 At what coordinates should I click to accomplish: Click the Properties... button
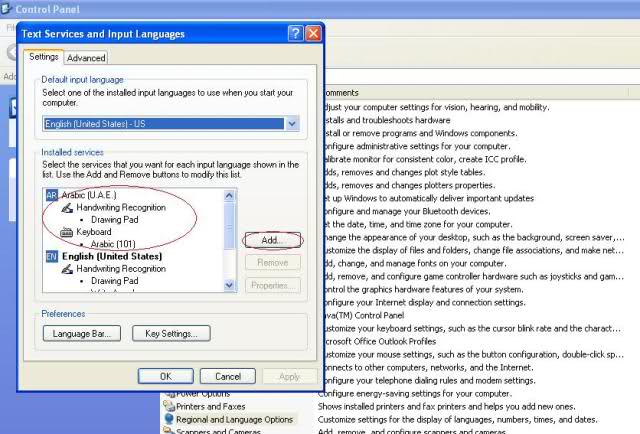(x=273, y=285)
